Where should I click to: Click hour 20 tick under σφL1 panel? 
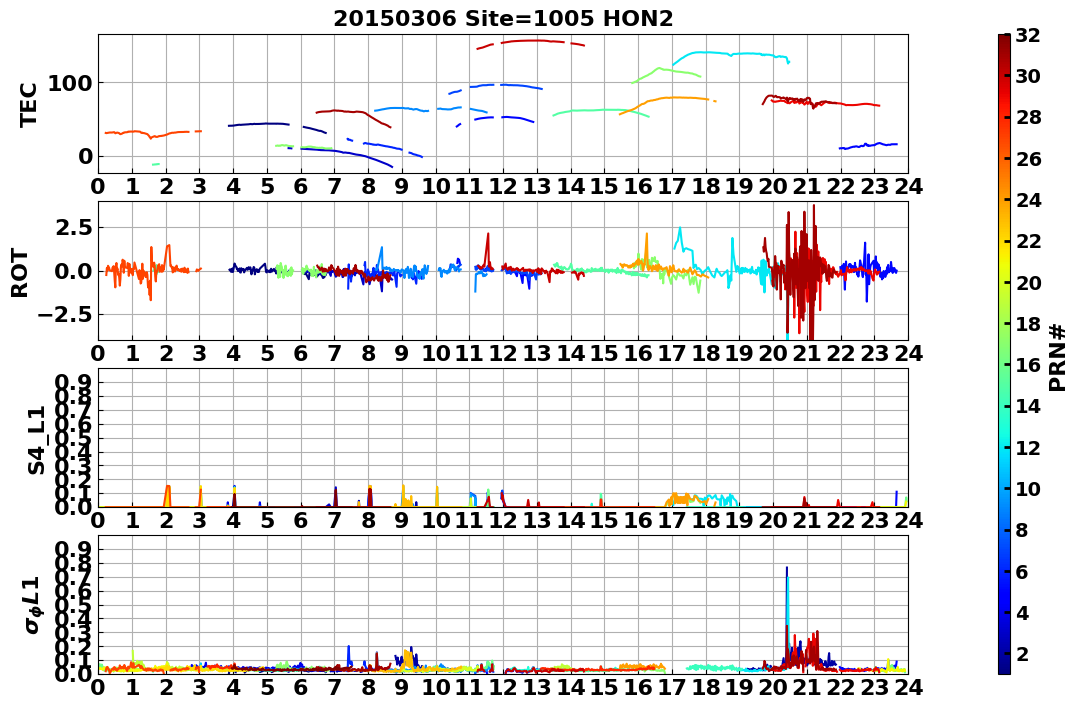(x=773, y=686)
